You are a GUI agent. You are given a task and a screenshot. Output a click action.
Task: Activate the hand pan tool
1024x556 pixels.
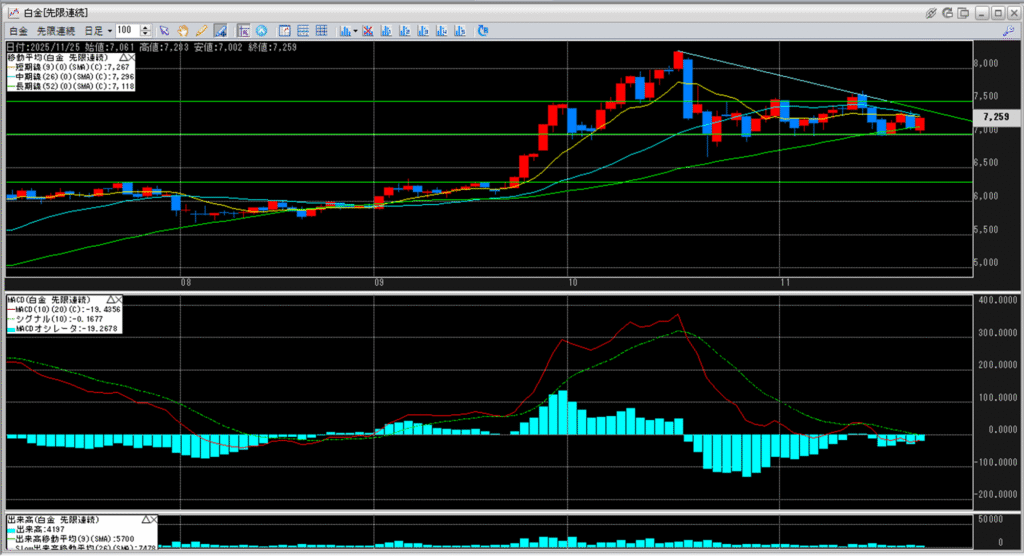[x=183, y=31]
